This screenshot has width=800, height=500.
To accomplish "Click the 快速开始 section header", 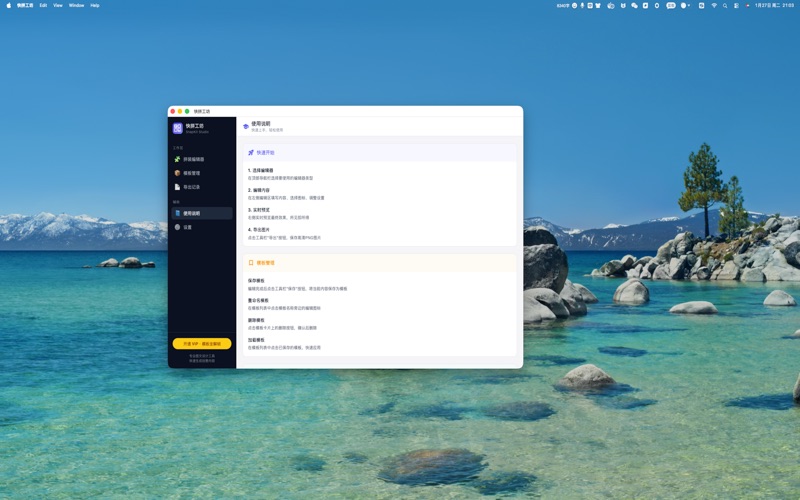I will 265,153.
